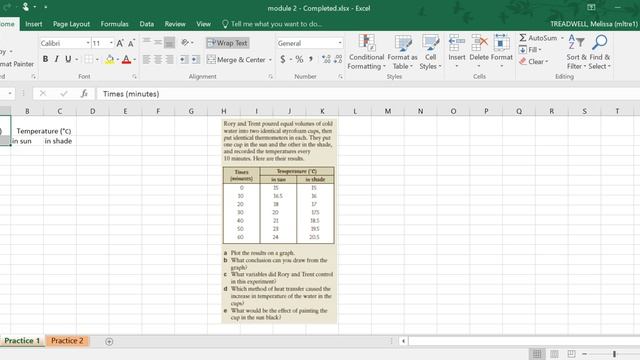Click AutoSum button
This screenshot has height=360, width=640.
point(538,38)
